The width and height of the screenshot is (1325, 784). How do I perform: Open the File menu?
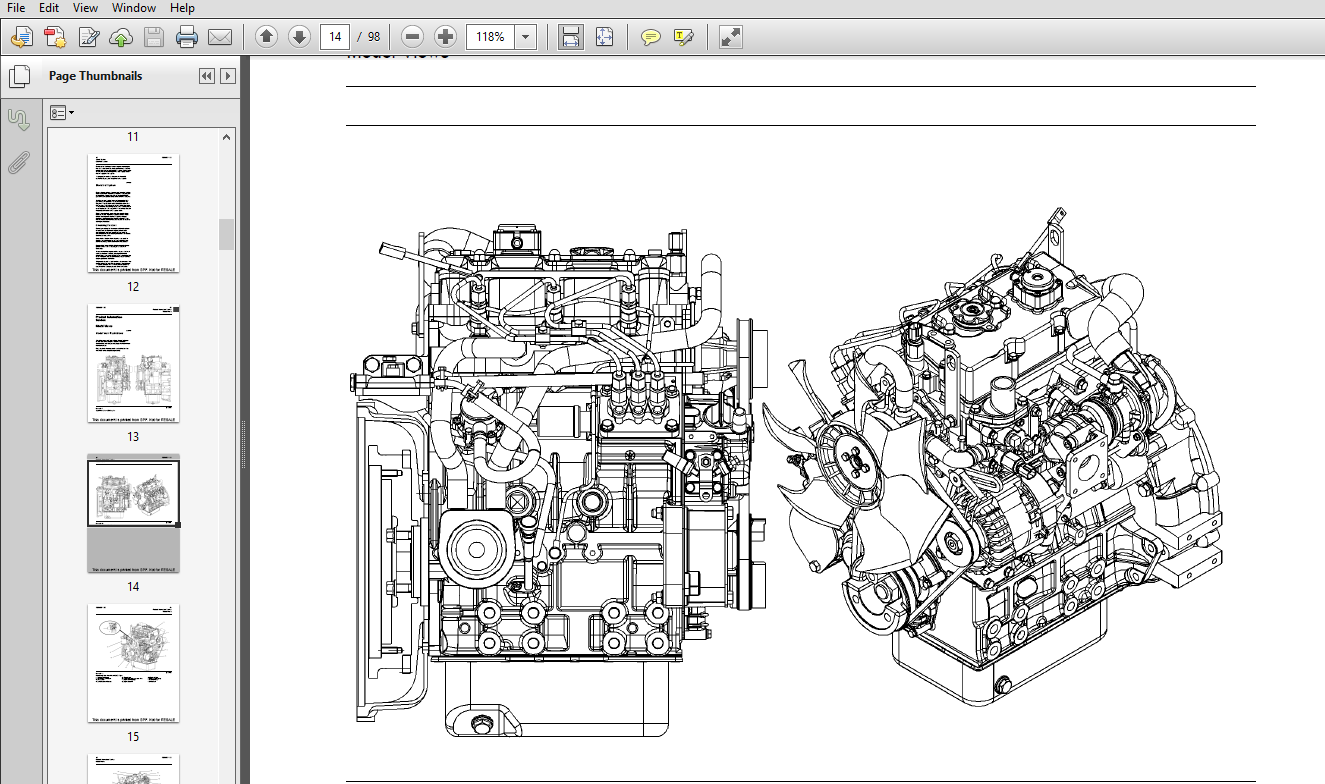tap(16, 8)
